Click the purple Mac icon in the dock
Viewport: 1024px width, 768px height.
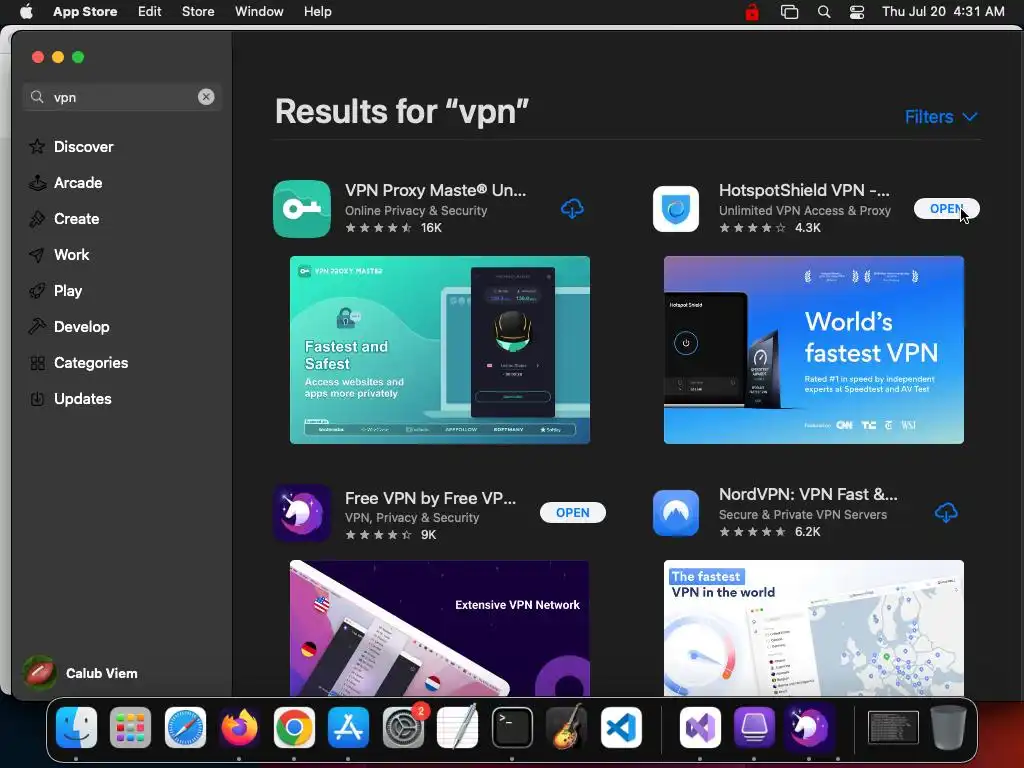point(754,728)
